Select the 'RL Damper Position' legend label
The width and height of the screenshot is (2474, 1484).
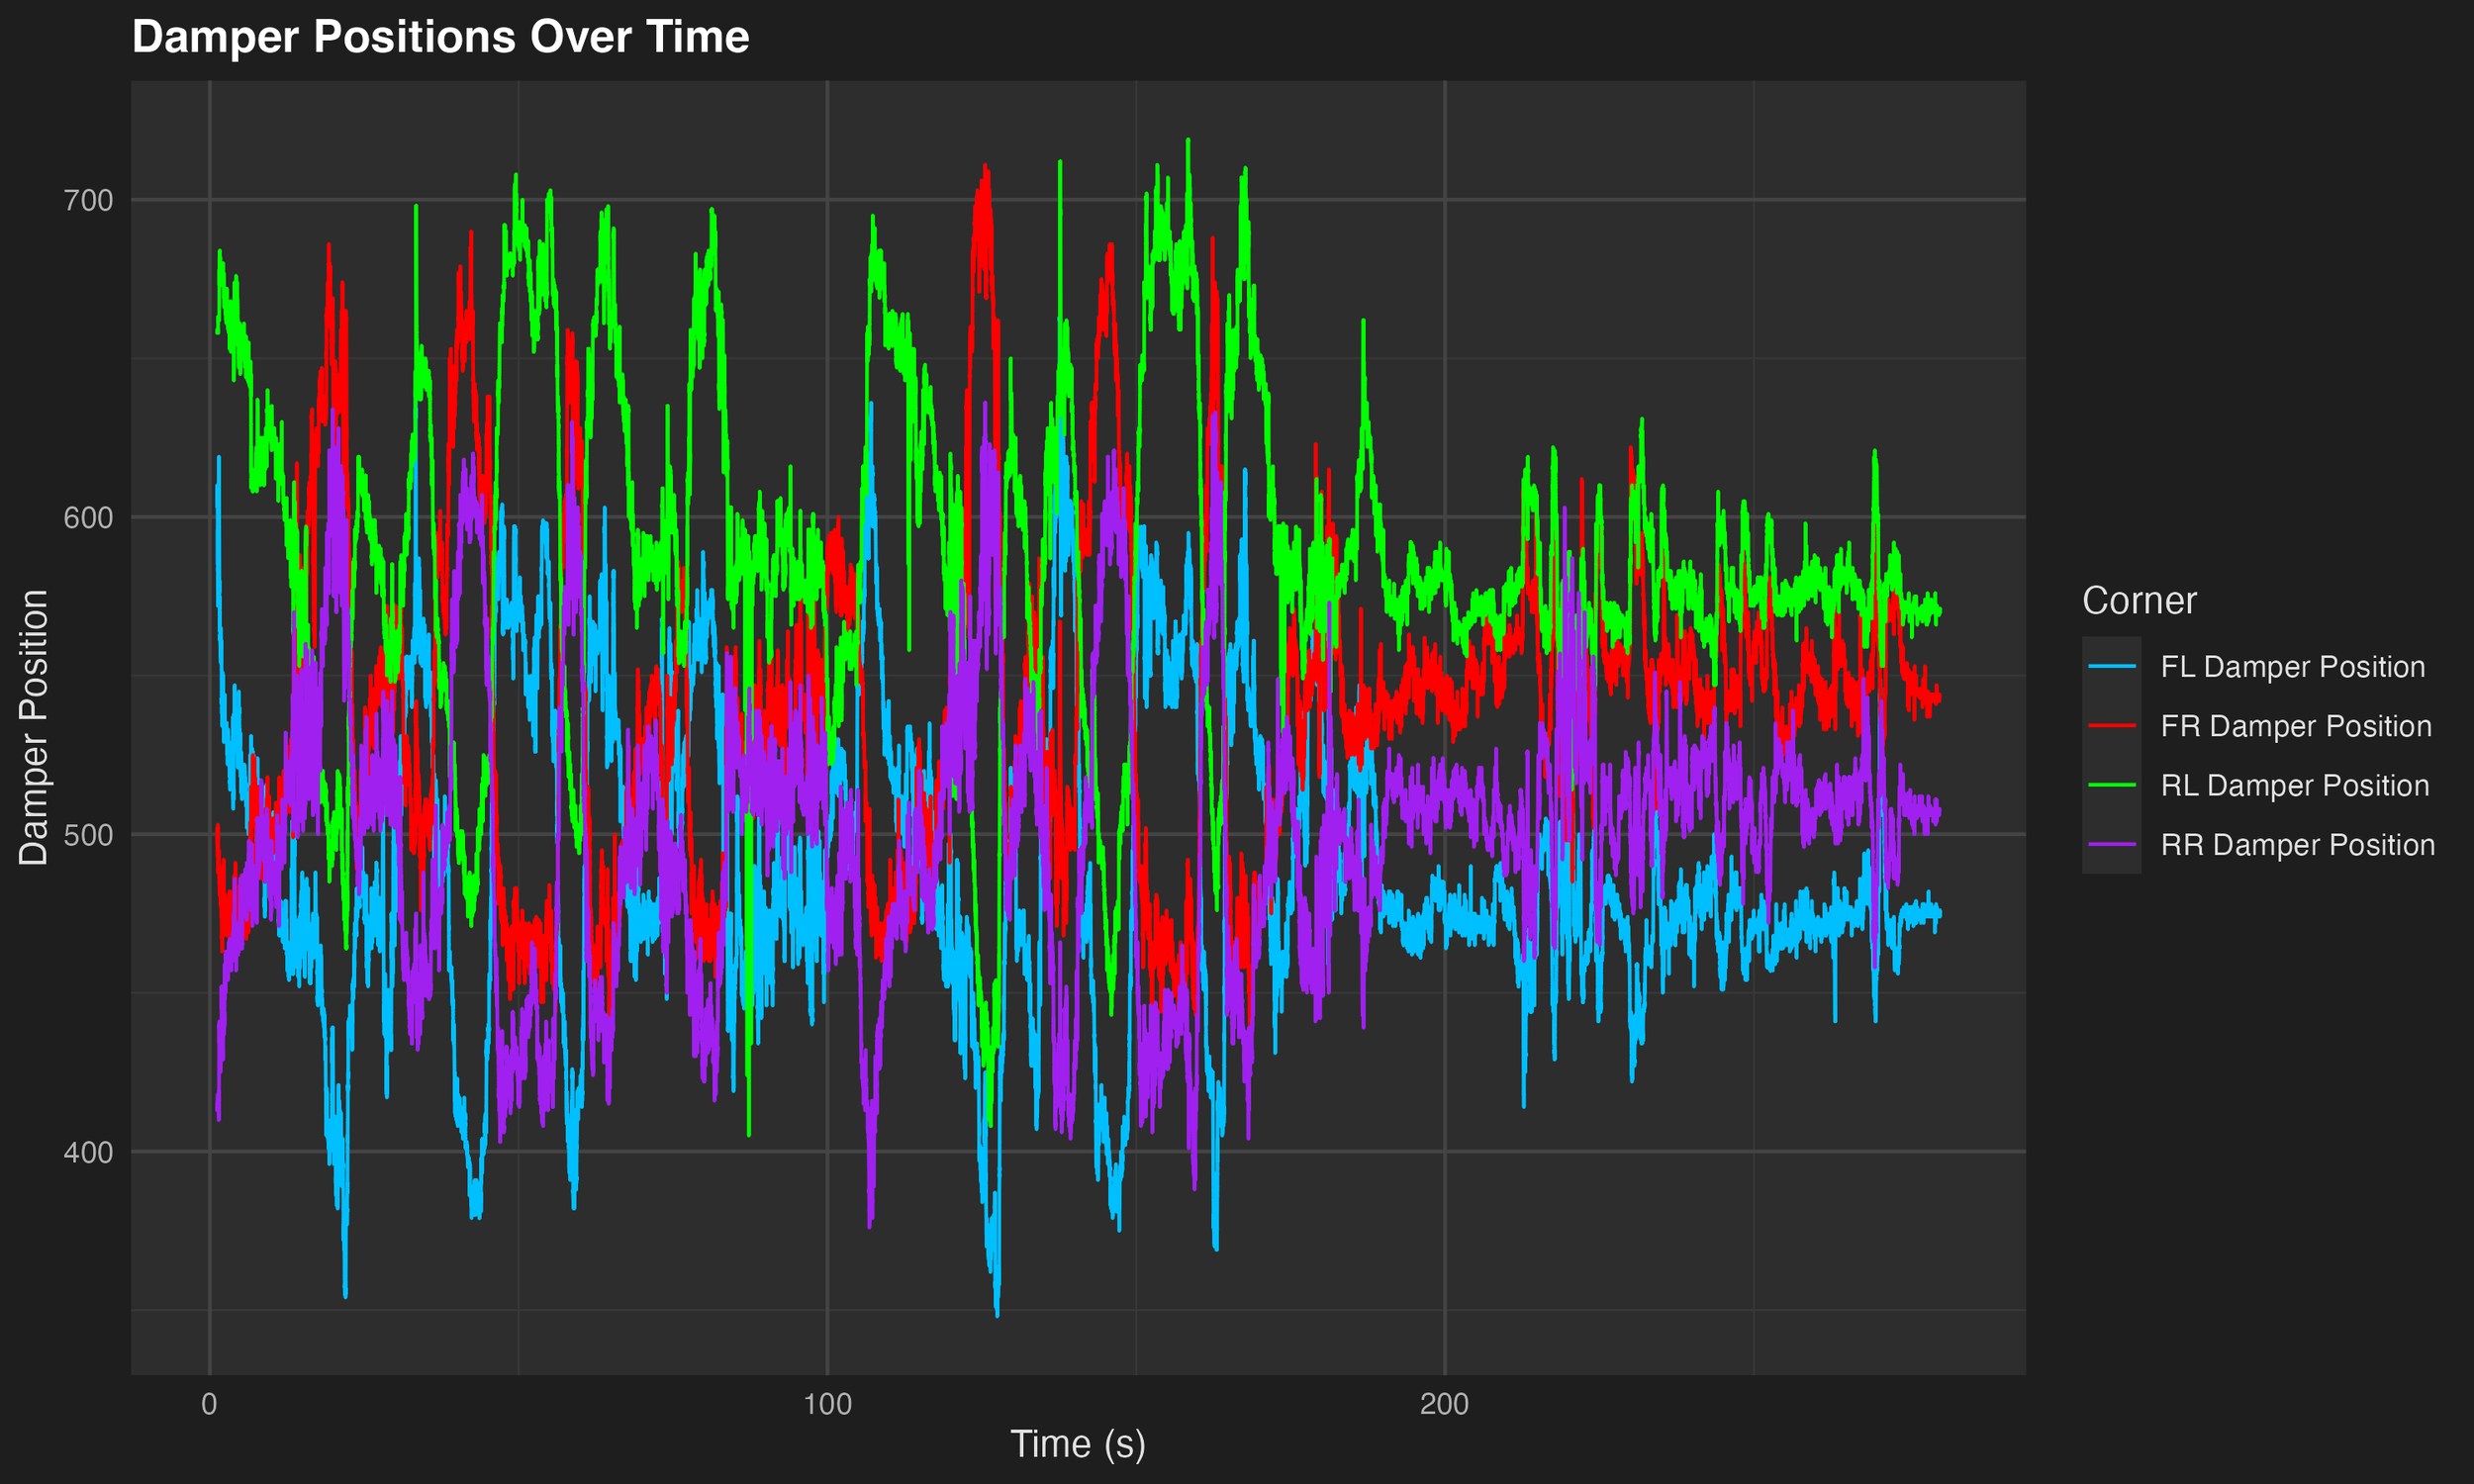tap(2295, 785)
